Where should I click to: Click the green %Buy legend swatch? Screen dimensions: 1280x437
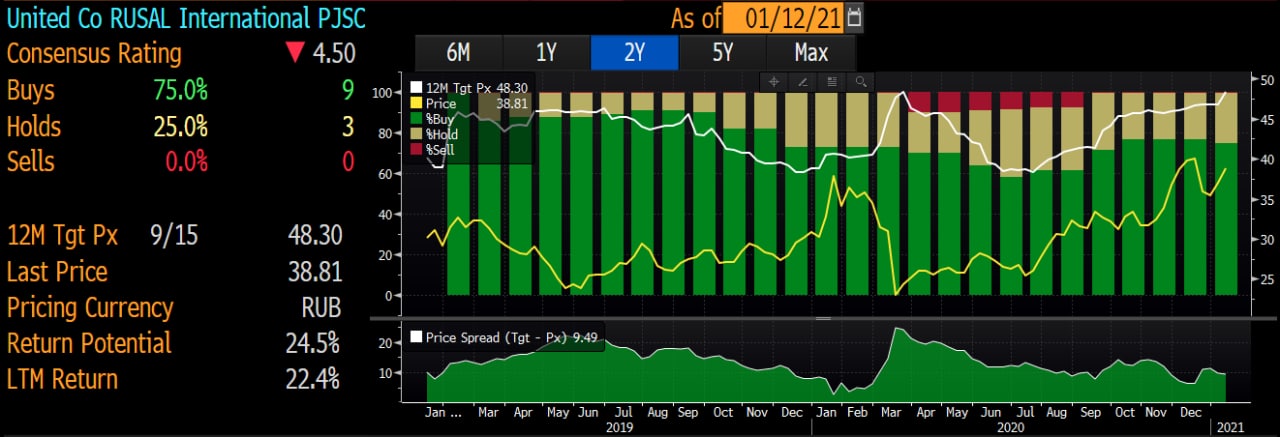(x=417, y=118)
